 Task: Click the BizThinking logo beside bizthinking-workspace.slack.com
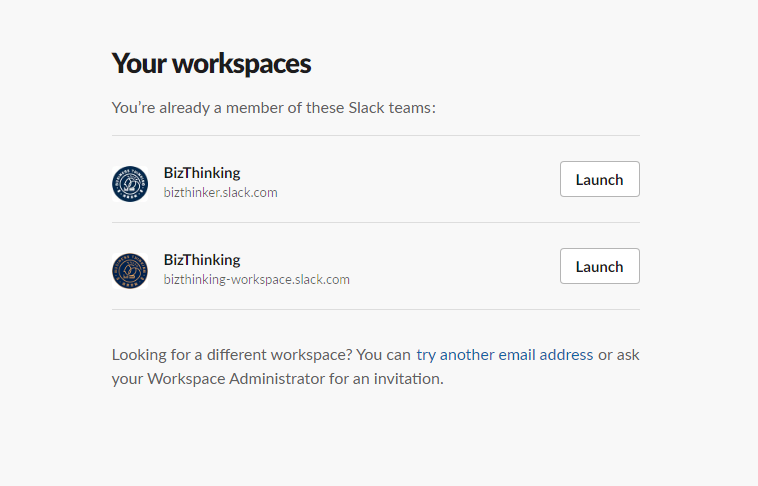[130, 271]
